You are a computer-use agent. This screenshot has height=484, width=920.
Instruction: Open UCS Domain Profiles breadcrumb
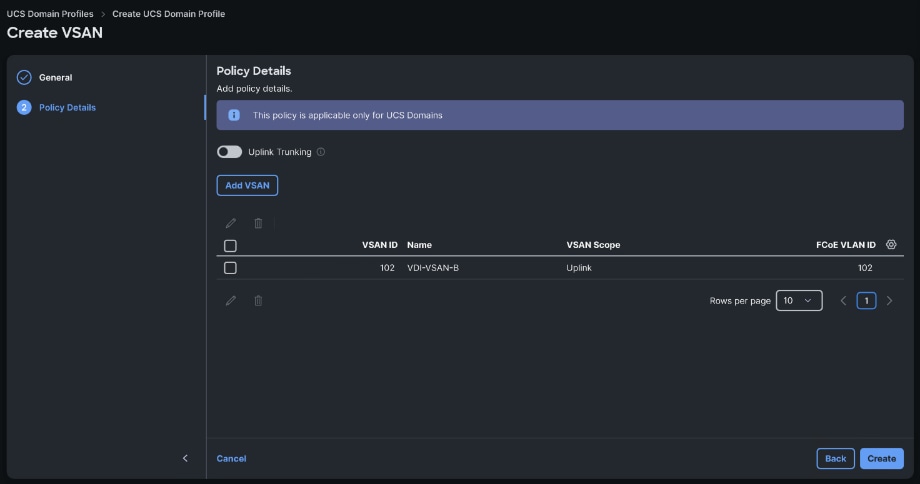point(50,13)
